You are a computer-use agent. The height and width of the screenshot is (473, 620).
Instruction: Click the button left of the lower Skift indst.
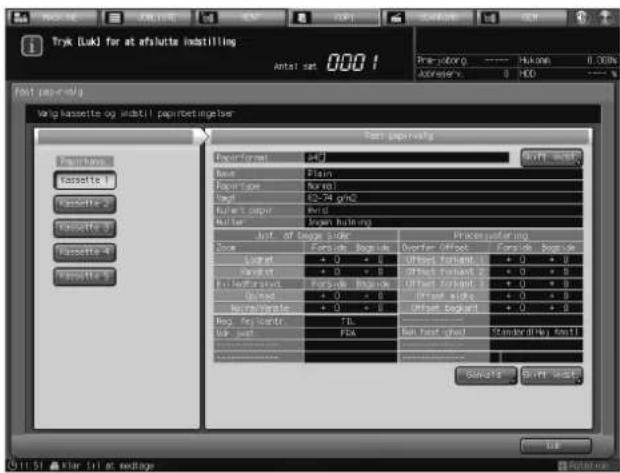(486, 375)
